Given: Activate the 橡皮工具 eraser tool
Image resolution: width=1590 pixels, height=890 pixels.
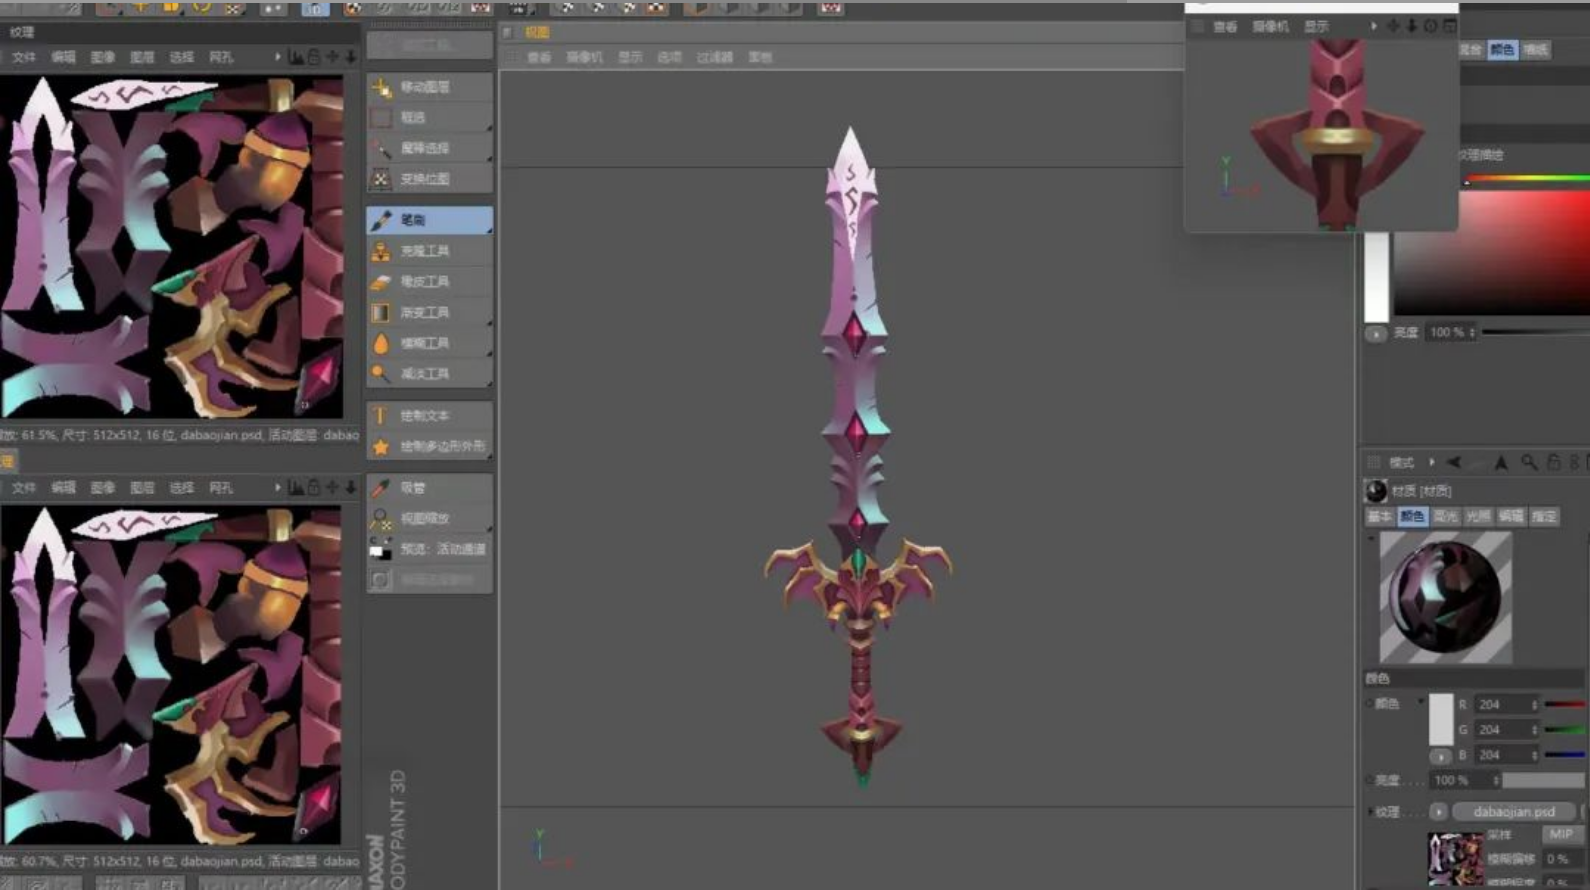Looking at the screenshot, I should pos(428,282).
